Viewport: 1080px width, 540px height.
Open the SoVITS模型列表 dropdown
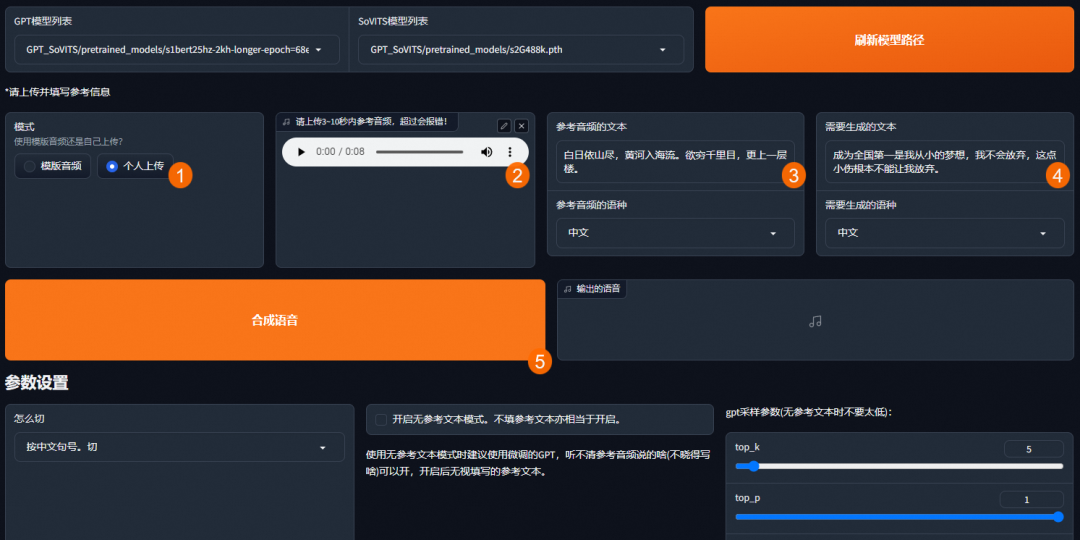[x=521, y=50]
